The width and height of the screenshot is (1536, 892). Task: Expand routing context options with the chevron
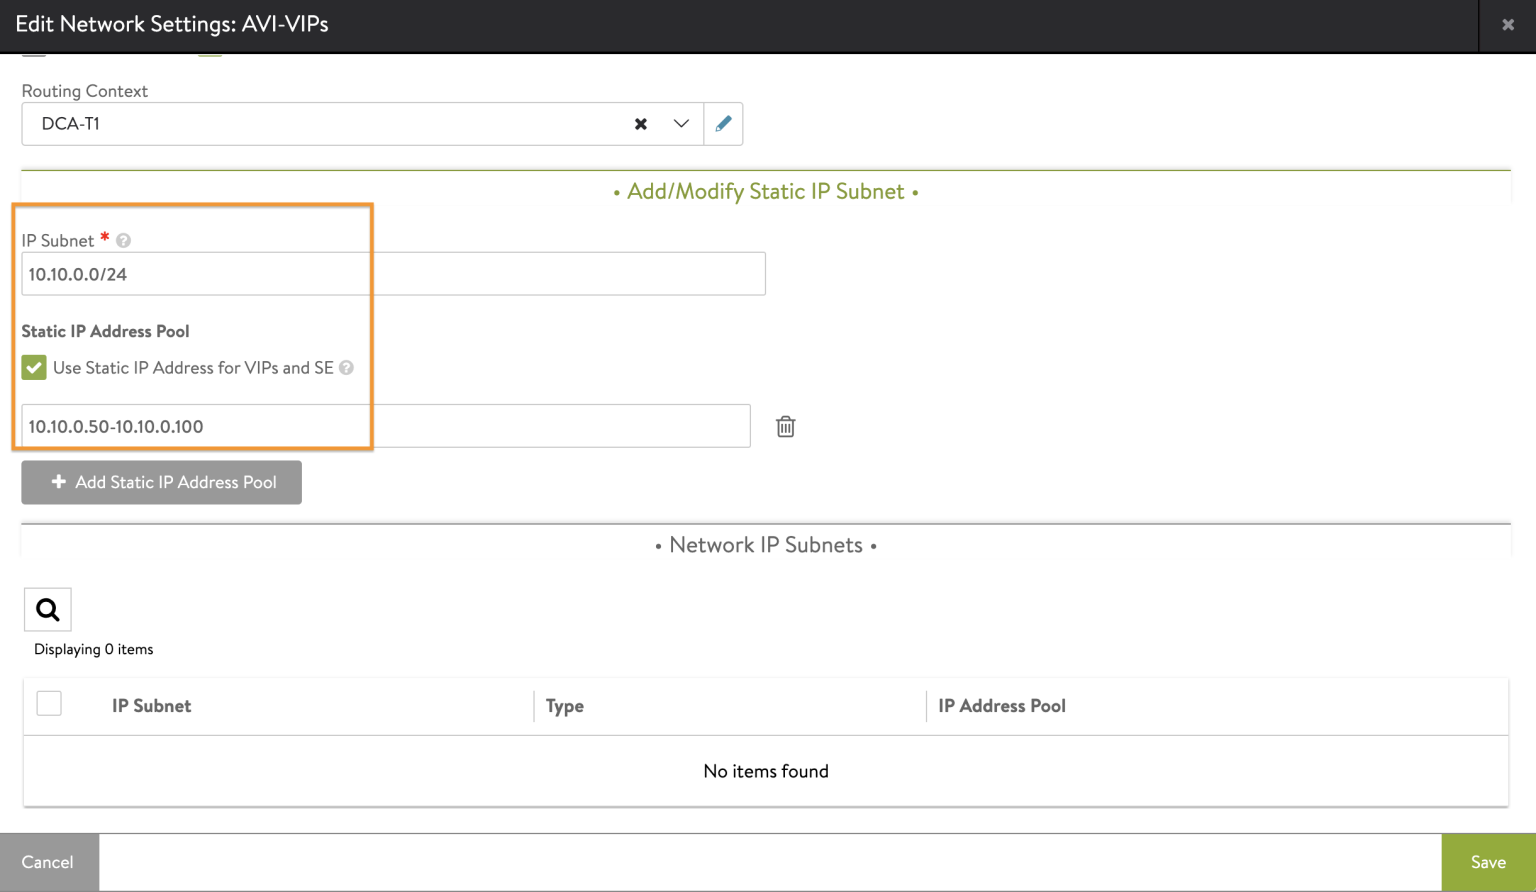click(680, 124)
